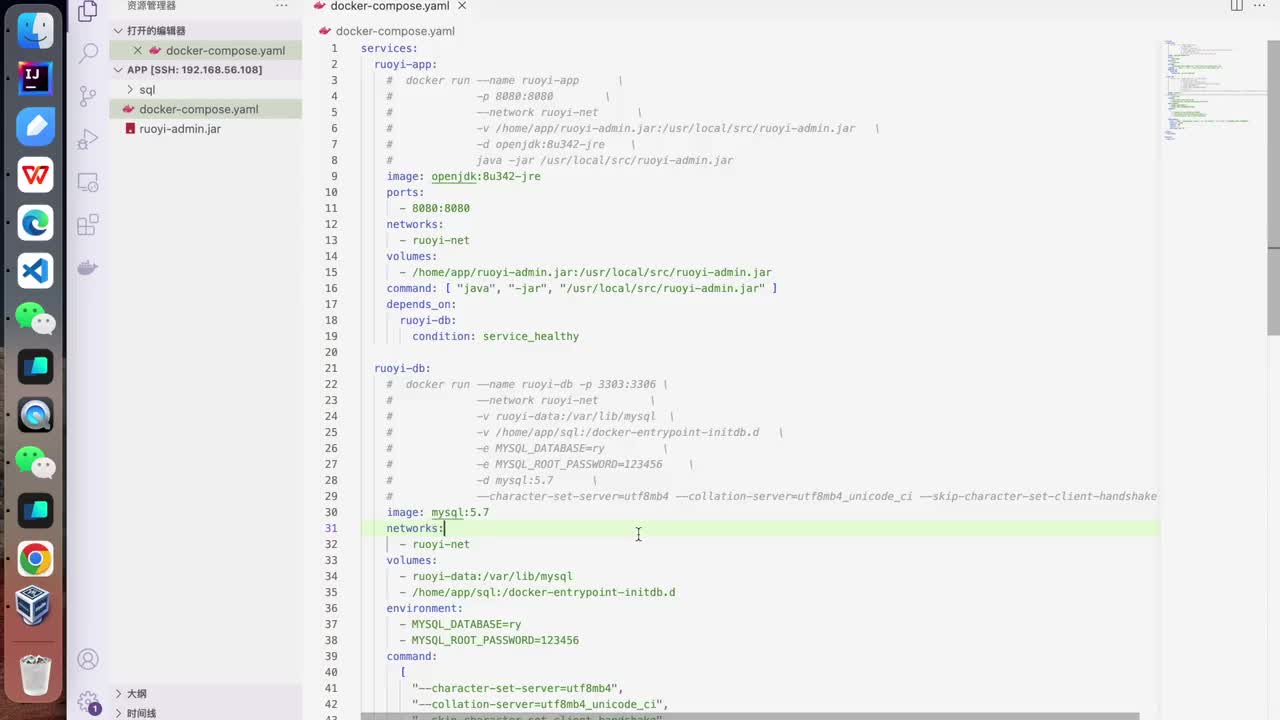Open Microsoft Edge from the Dock
Viewport: 1280px width, 720px height.
[x=35, y=223]
